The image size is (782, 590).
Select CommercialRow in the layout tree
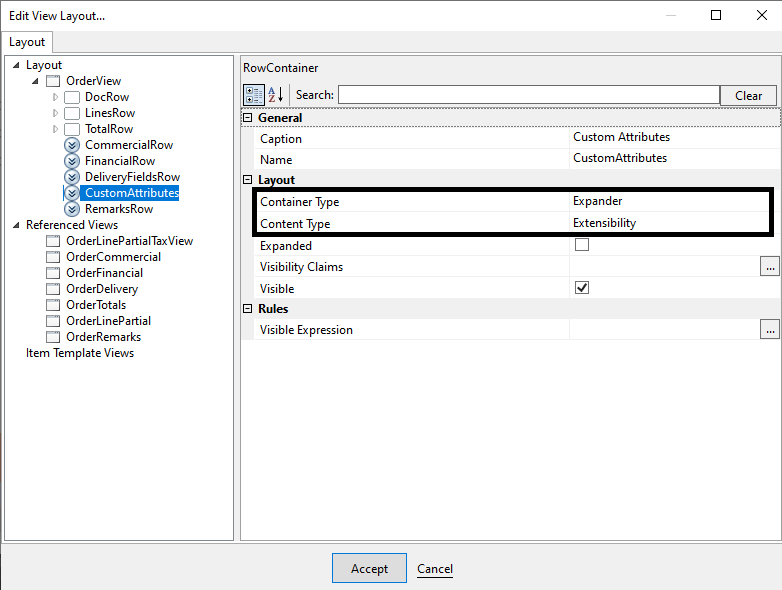click(x=129, y=145)
